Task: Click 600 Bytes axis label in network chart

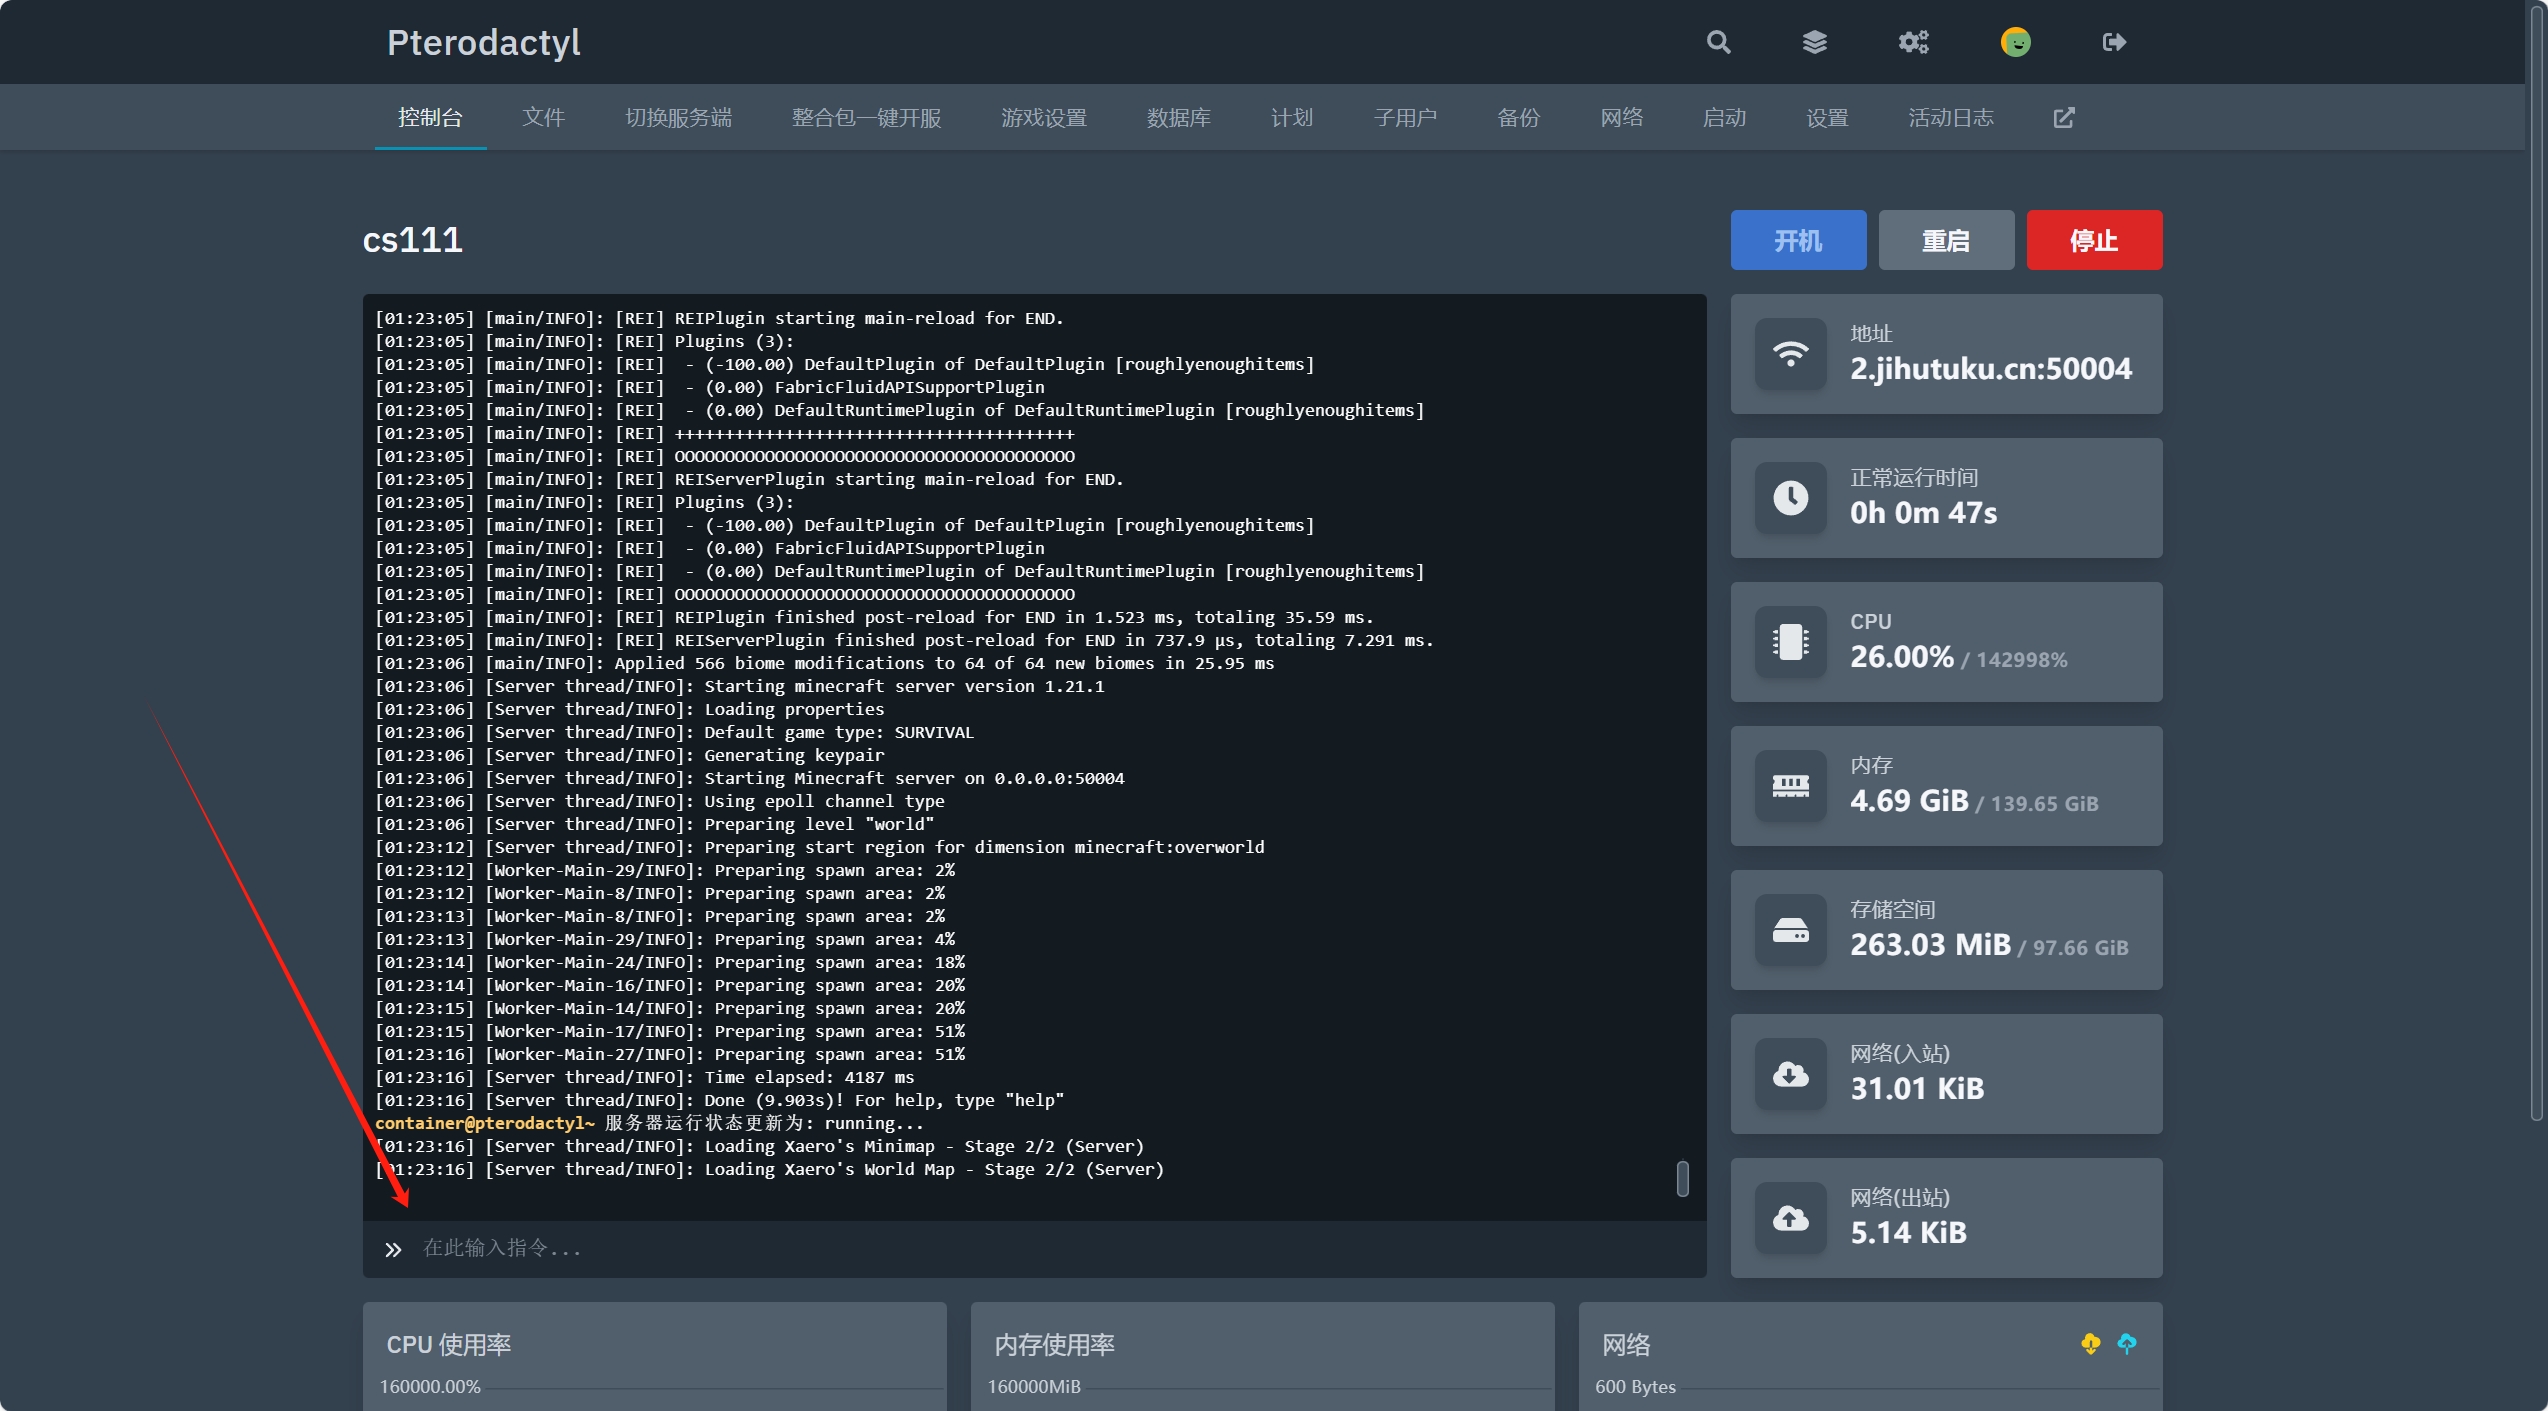Action: (1635, 1387)
